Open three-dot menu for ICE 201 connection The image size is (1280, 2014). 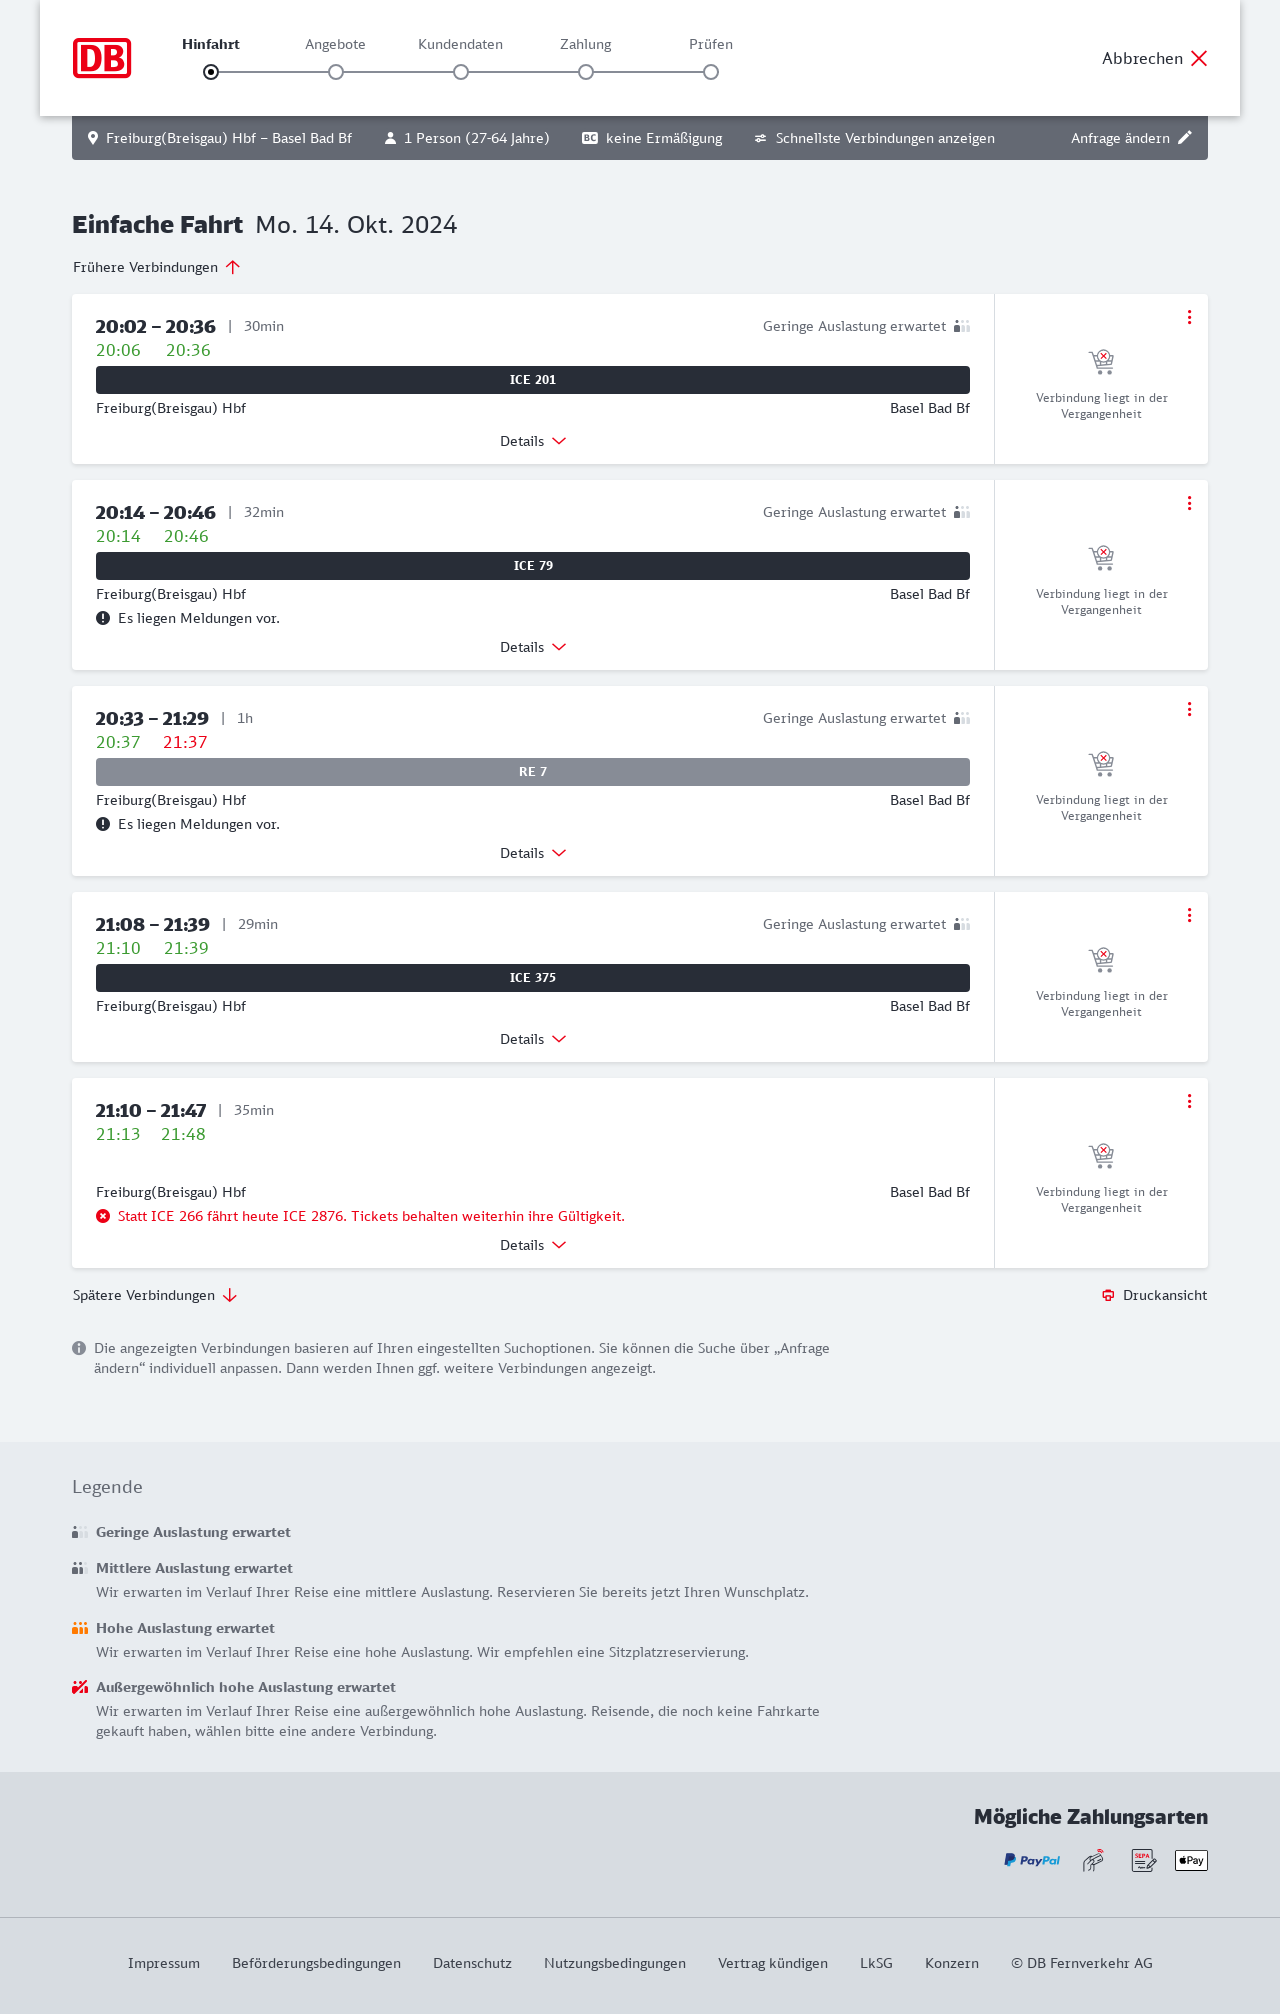(1189, 317)
